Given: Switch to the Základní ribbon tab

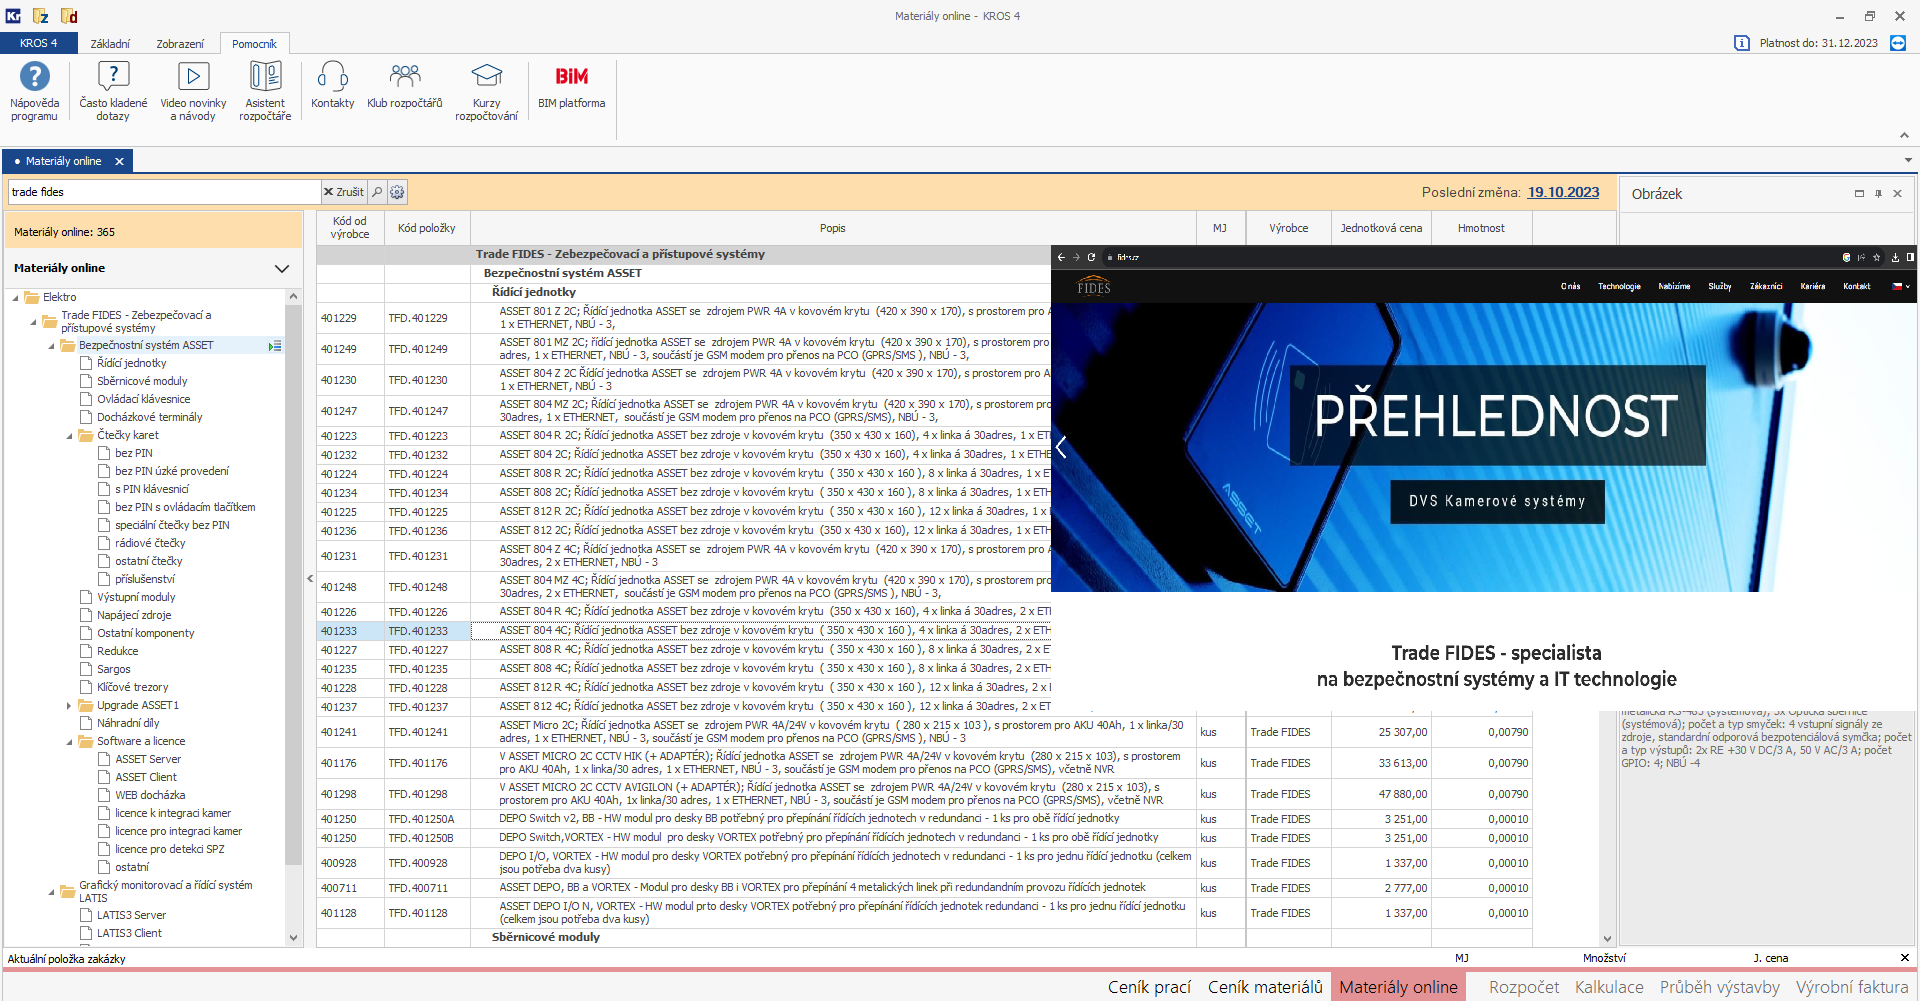Looking at the screenshot, I should point(110,43).
